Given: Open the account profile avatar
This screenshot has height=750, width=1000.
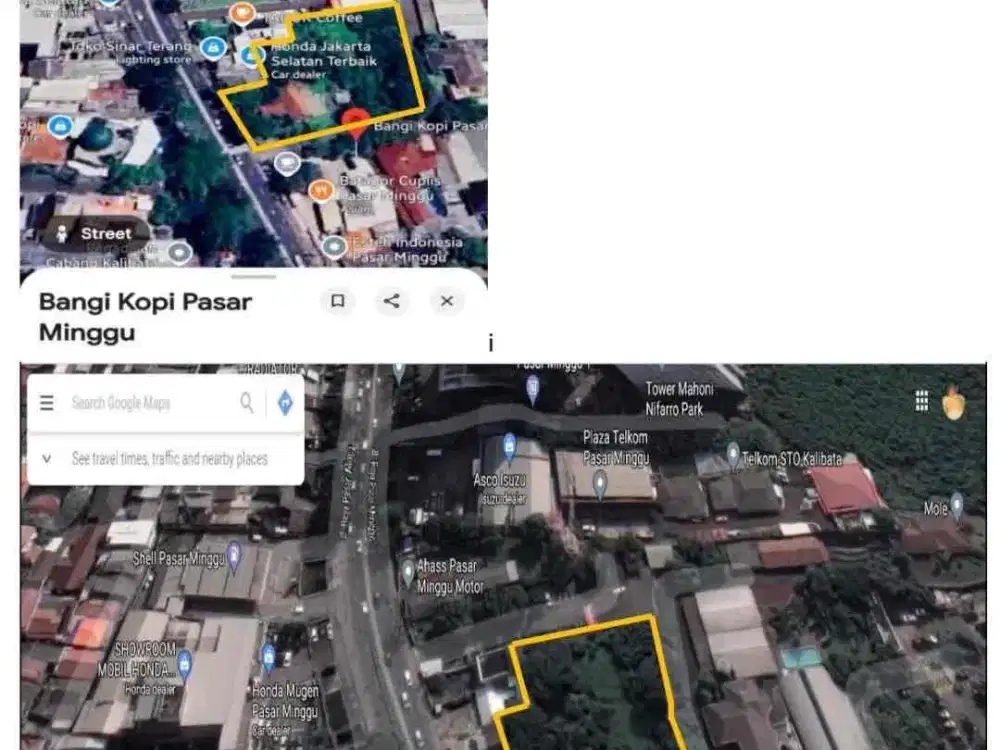Looking at the screenshot, I should click(x=953, y=402).
